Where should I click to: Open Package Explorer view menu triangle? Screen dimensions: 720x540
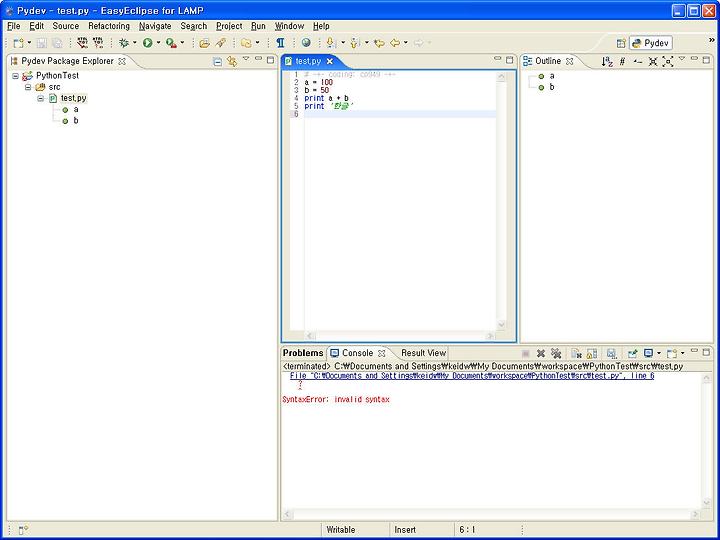[x=246, y=58]
